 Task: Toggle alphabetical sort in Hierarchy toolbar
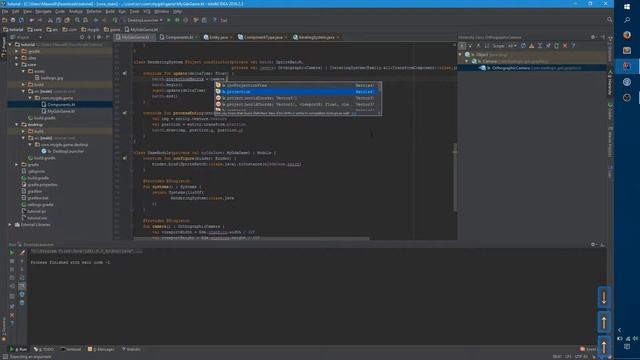tap(487, 46)
